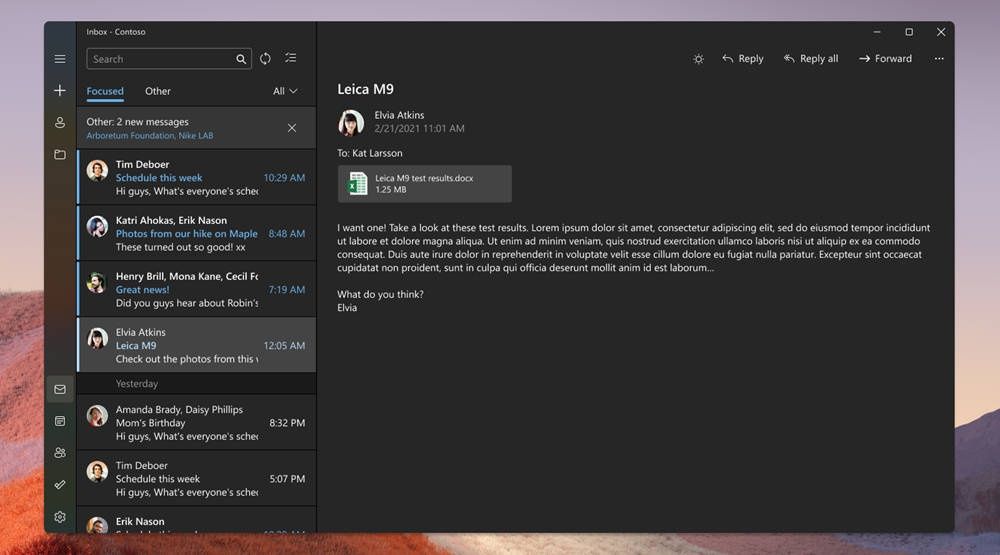Open Photos from our hike message
Viewport: 1000px width, 555px height.
tap(196, 233)
